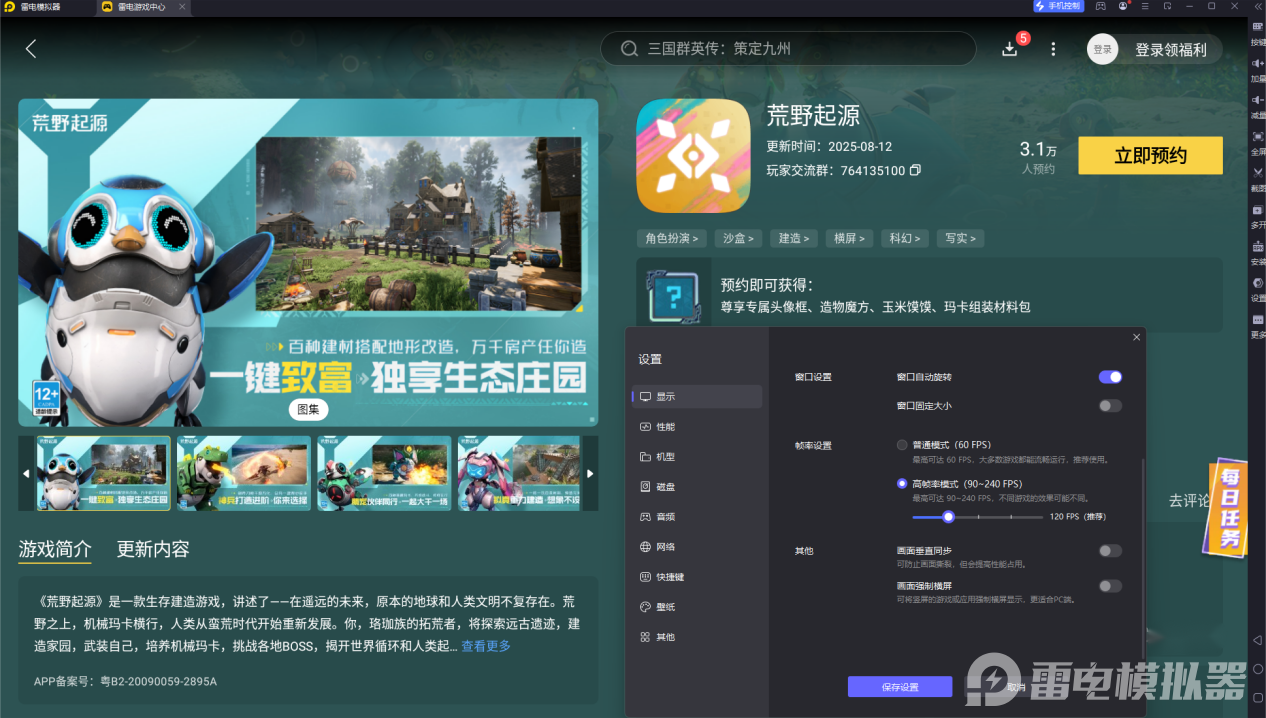
Task: Enable the 画面强制横屏 switch
Action: pyautogui.click(x=1110, y=586)
